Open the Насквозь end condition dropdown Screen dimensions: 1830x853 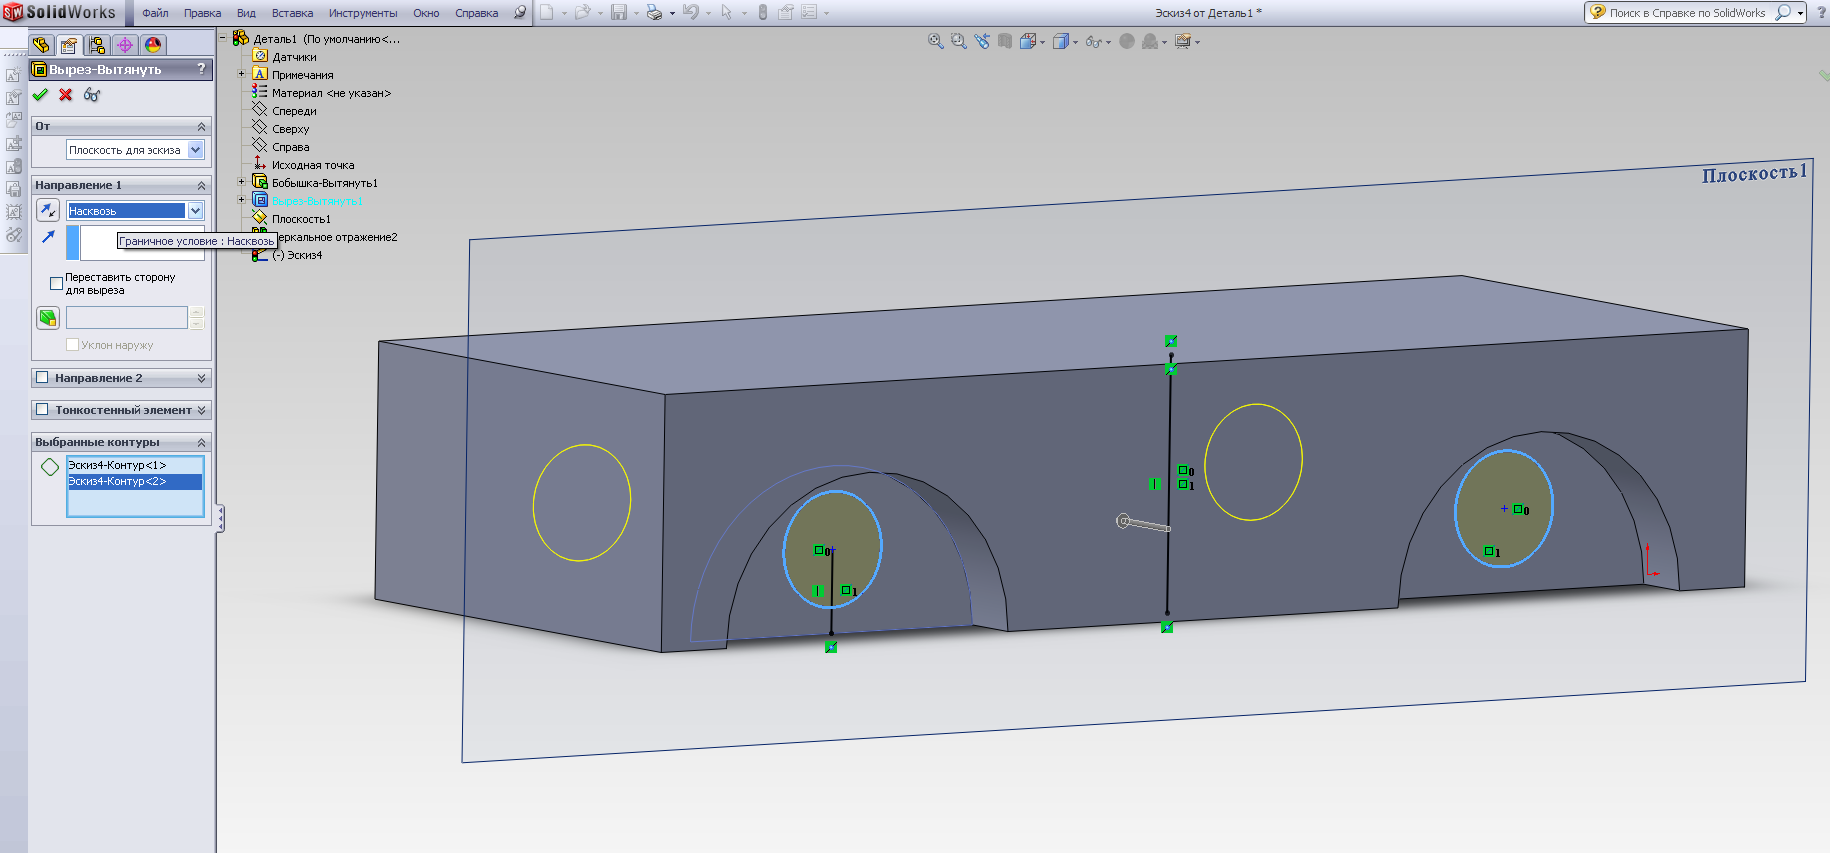[196, 211]
